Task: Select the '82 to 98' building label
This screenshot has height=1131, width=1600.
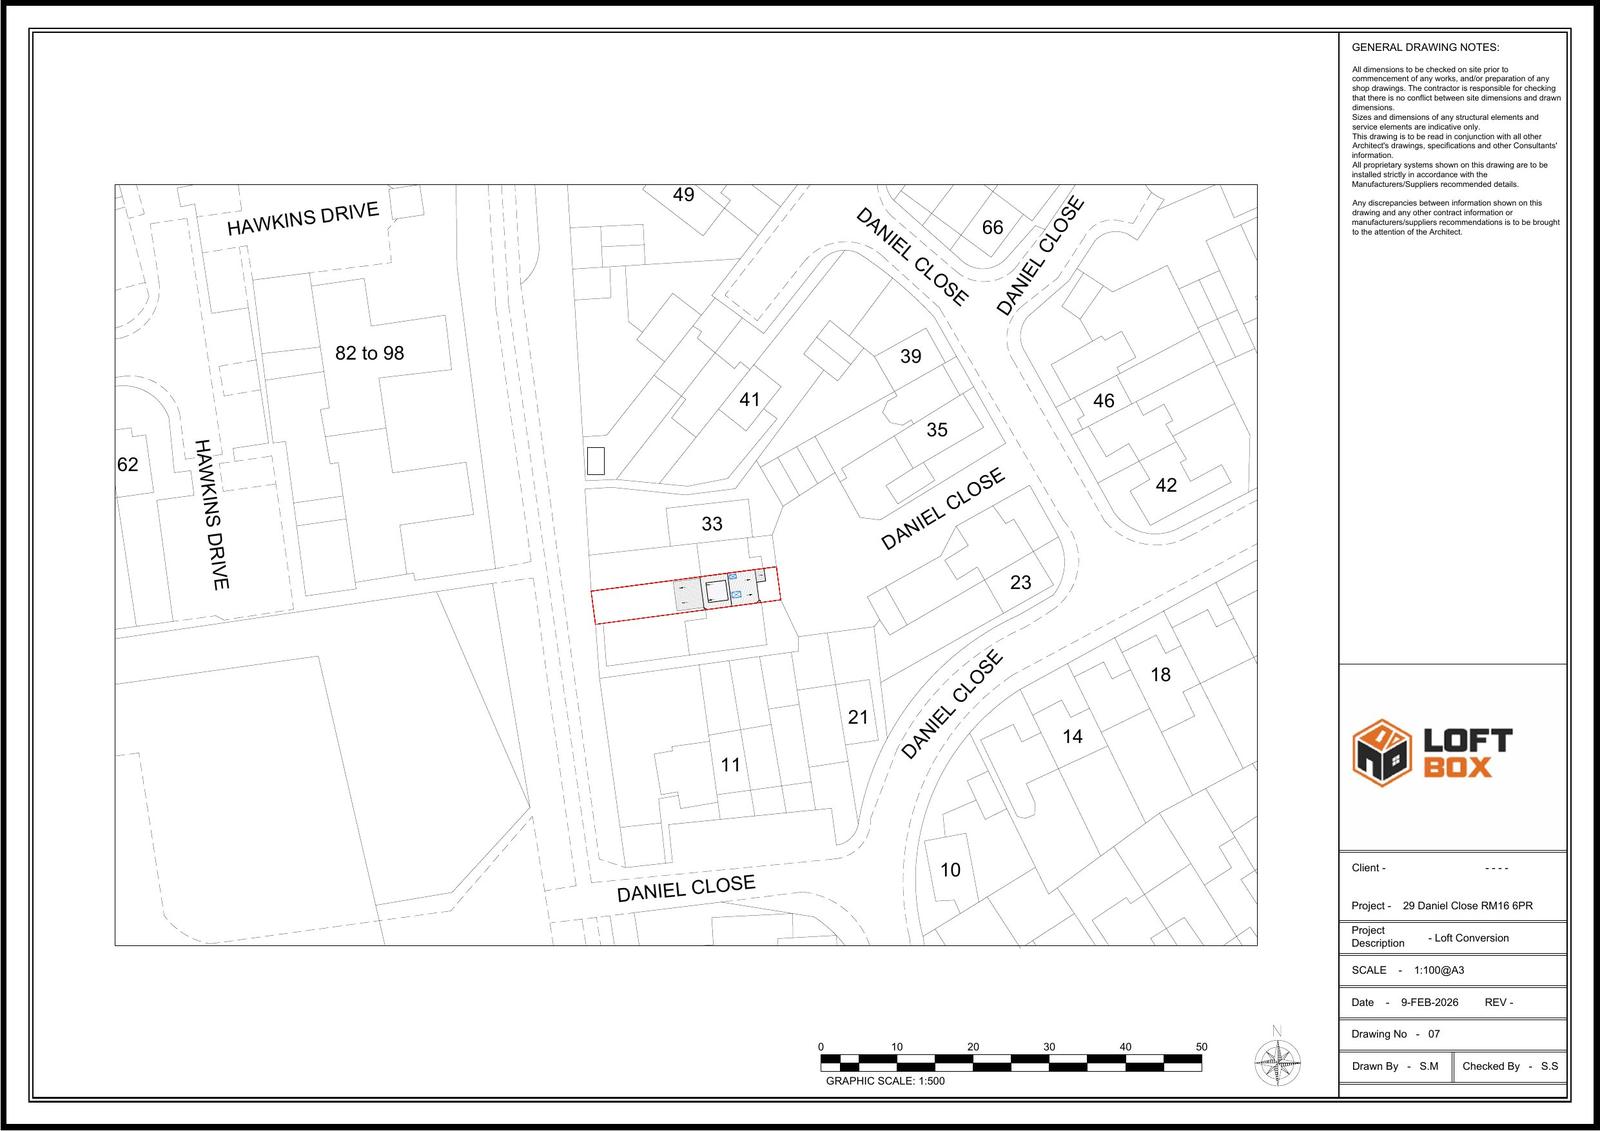Action: 369,353
